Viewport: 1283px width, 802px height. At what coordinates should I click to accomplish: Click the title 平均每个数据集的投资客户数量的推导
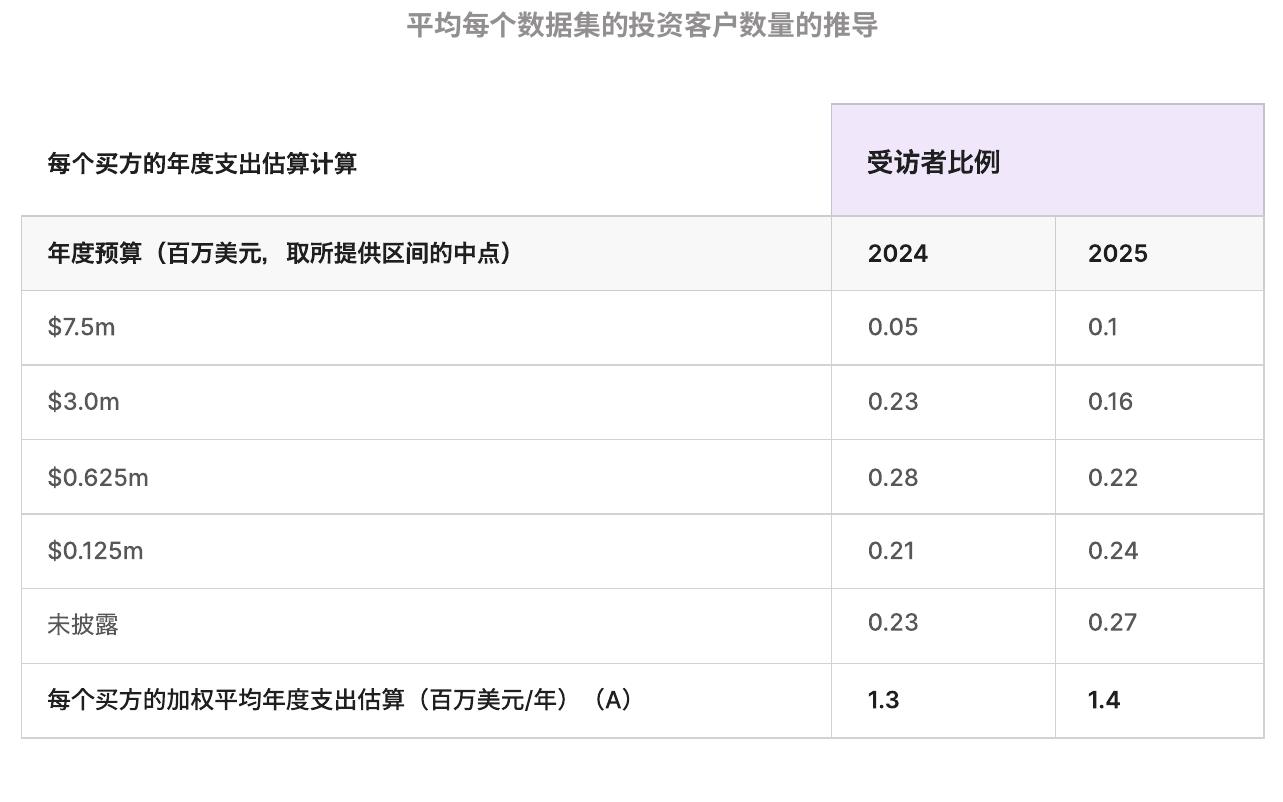pos(642,25)
